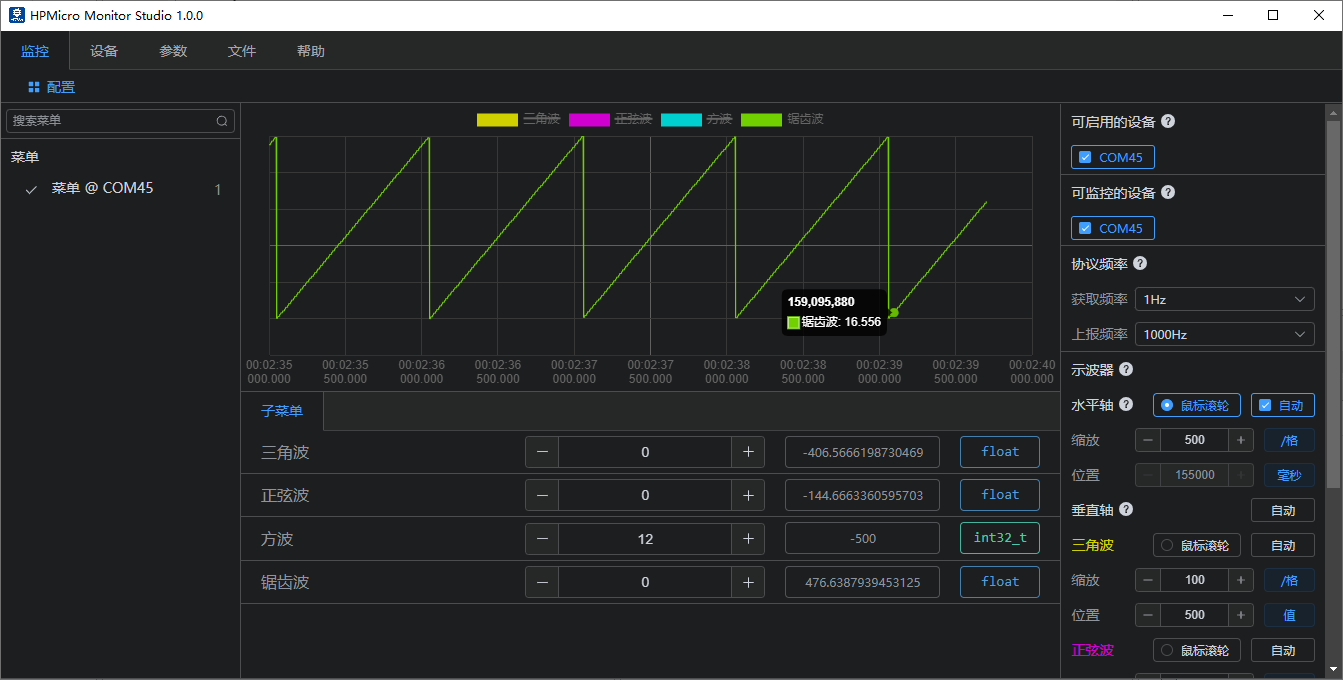Decrease 三角波 value with minus button
1343x680 pixels.
click(542, 452)
